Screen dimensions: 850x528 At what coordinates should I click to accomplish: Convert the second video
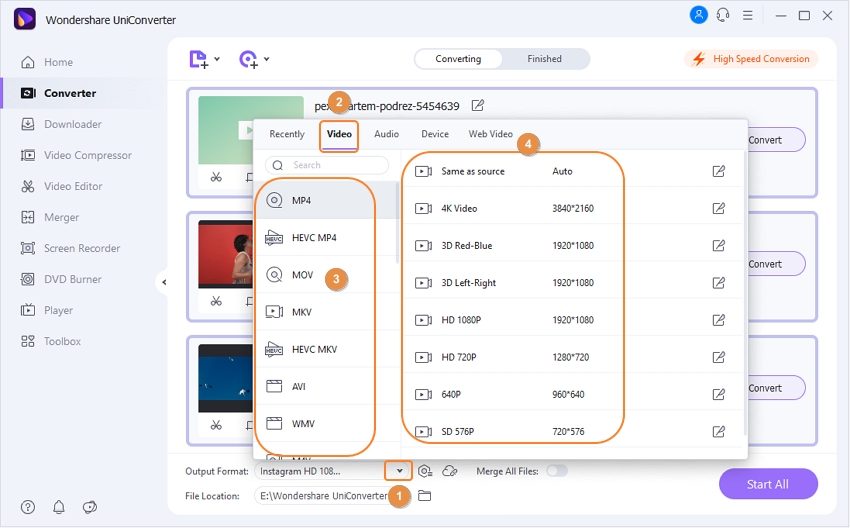pyautogui.click(x=776, y=264)
